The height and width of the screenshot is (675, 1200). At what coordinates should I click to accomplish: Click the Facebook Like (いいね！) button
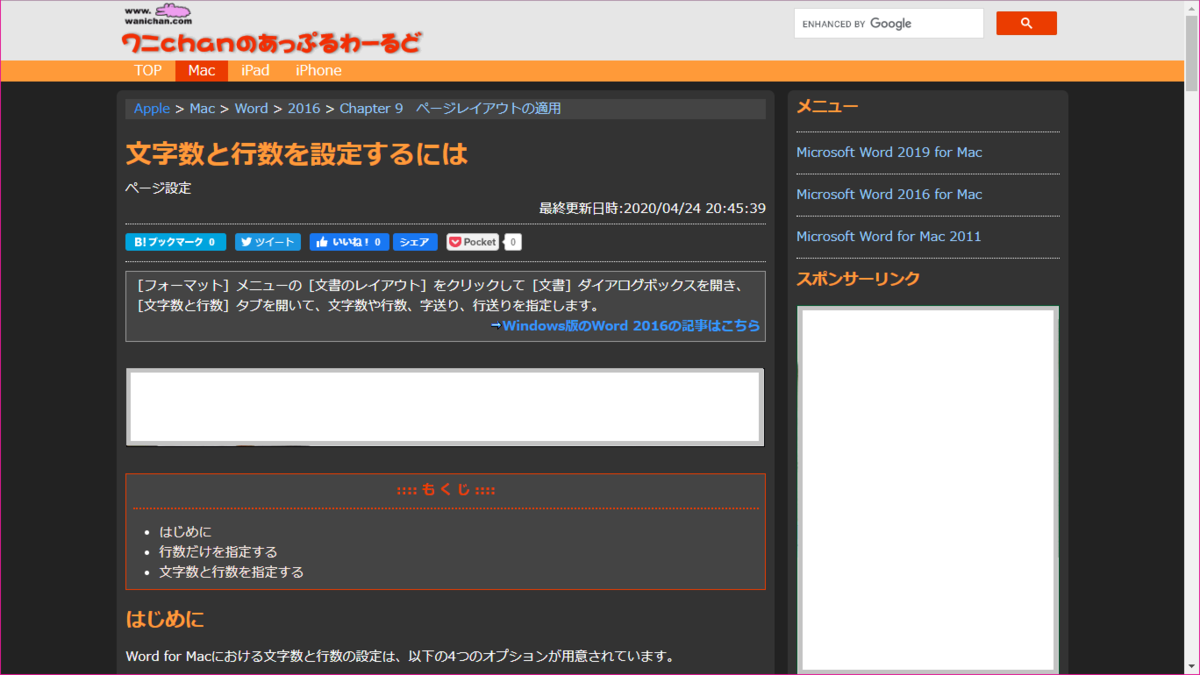[x=349, y=242]
